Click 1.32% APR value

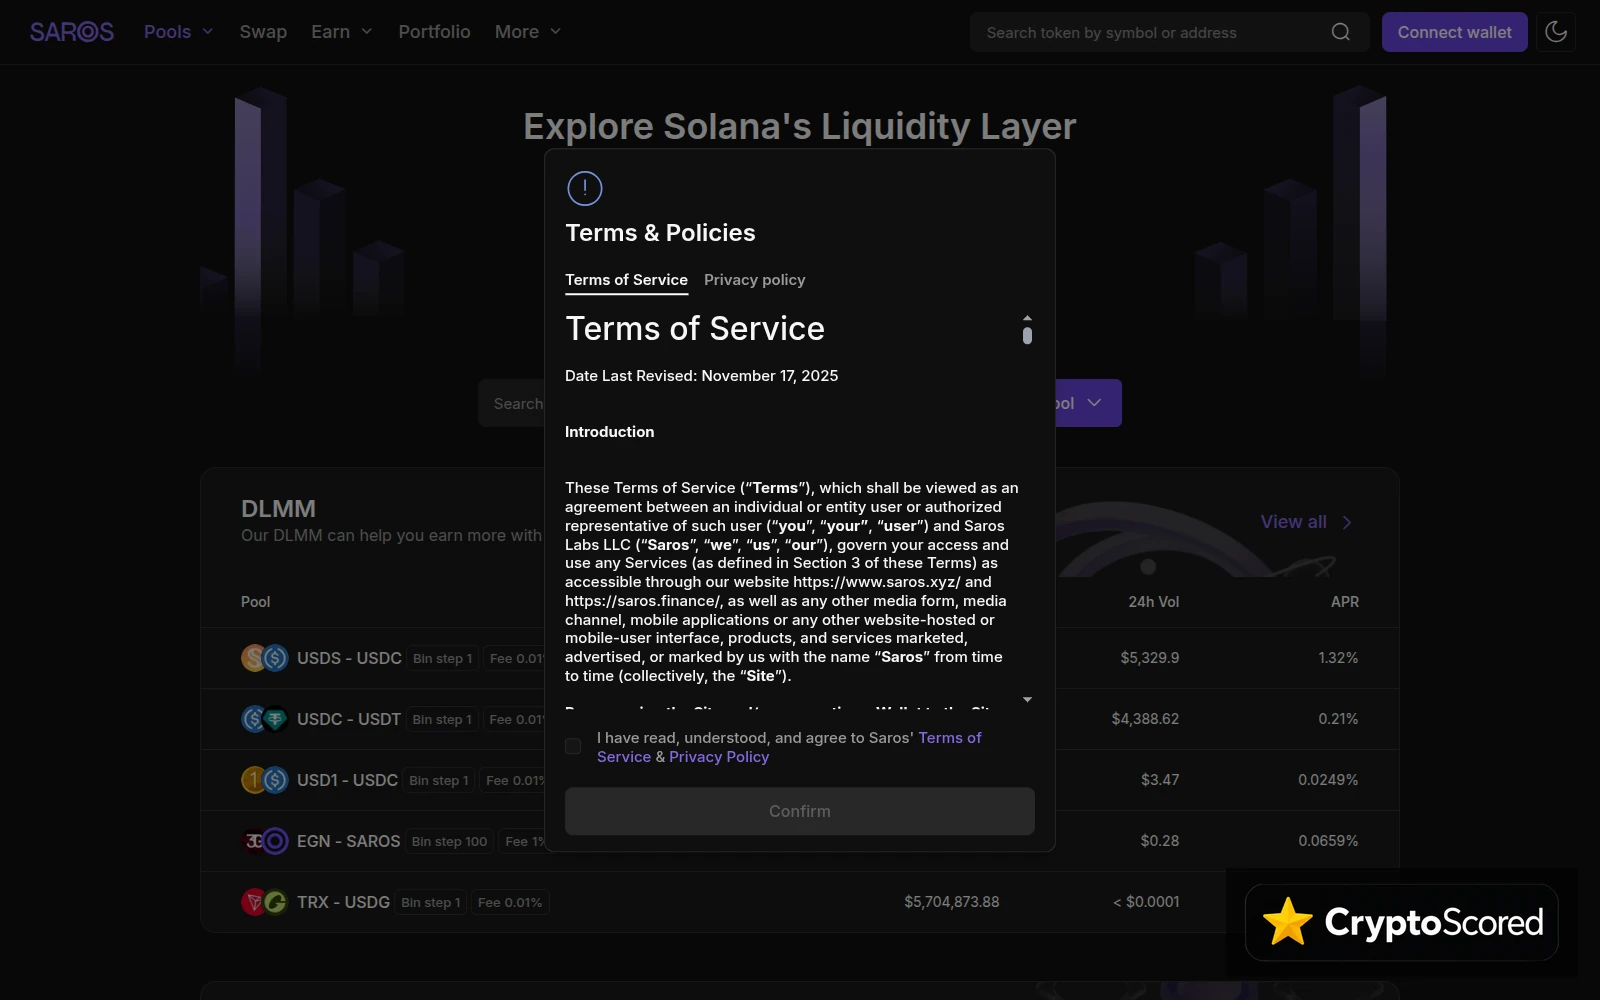pyautogui.click(x=1338, y=658)
